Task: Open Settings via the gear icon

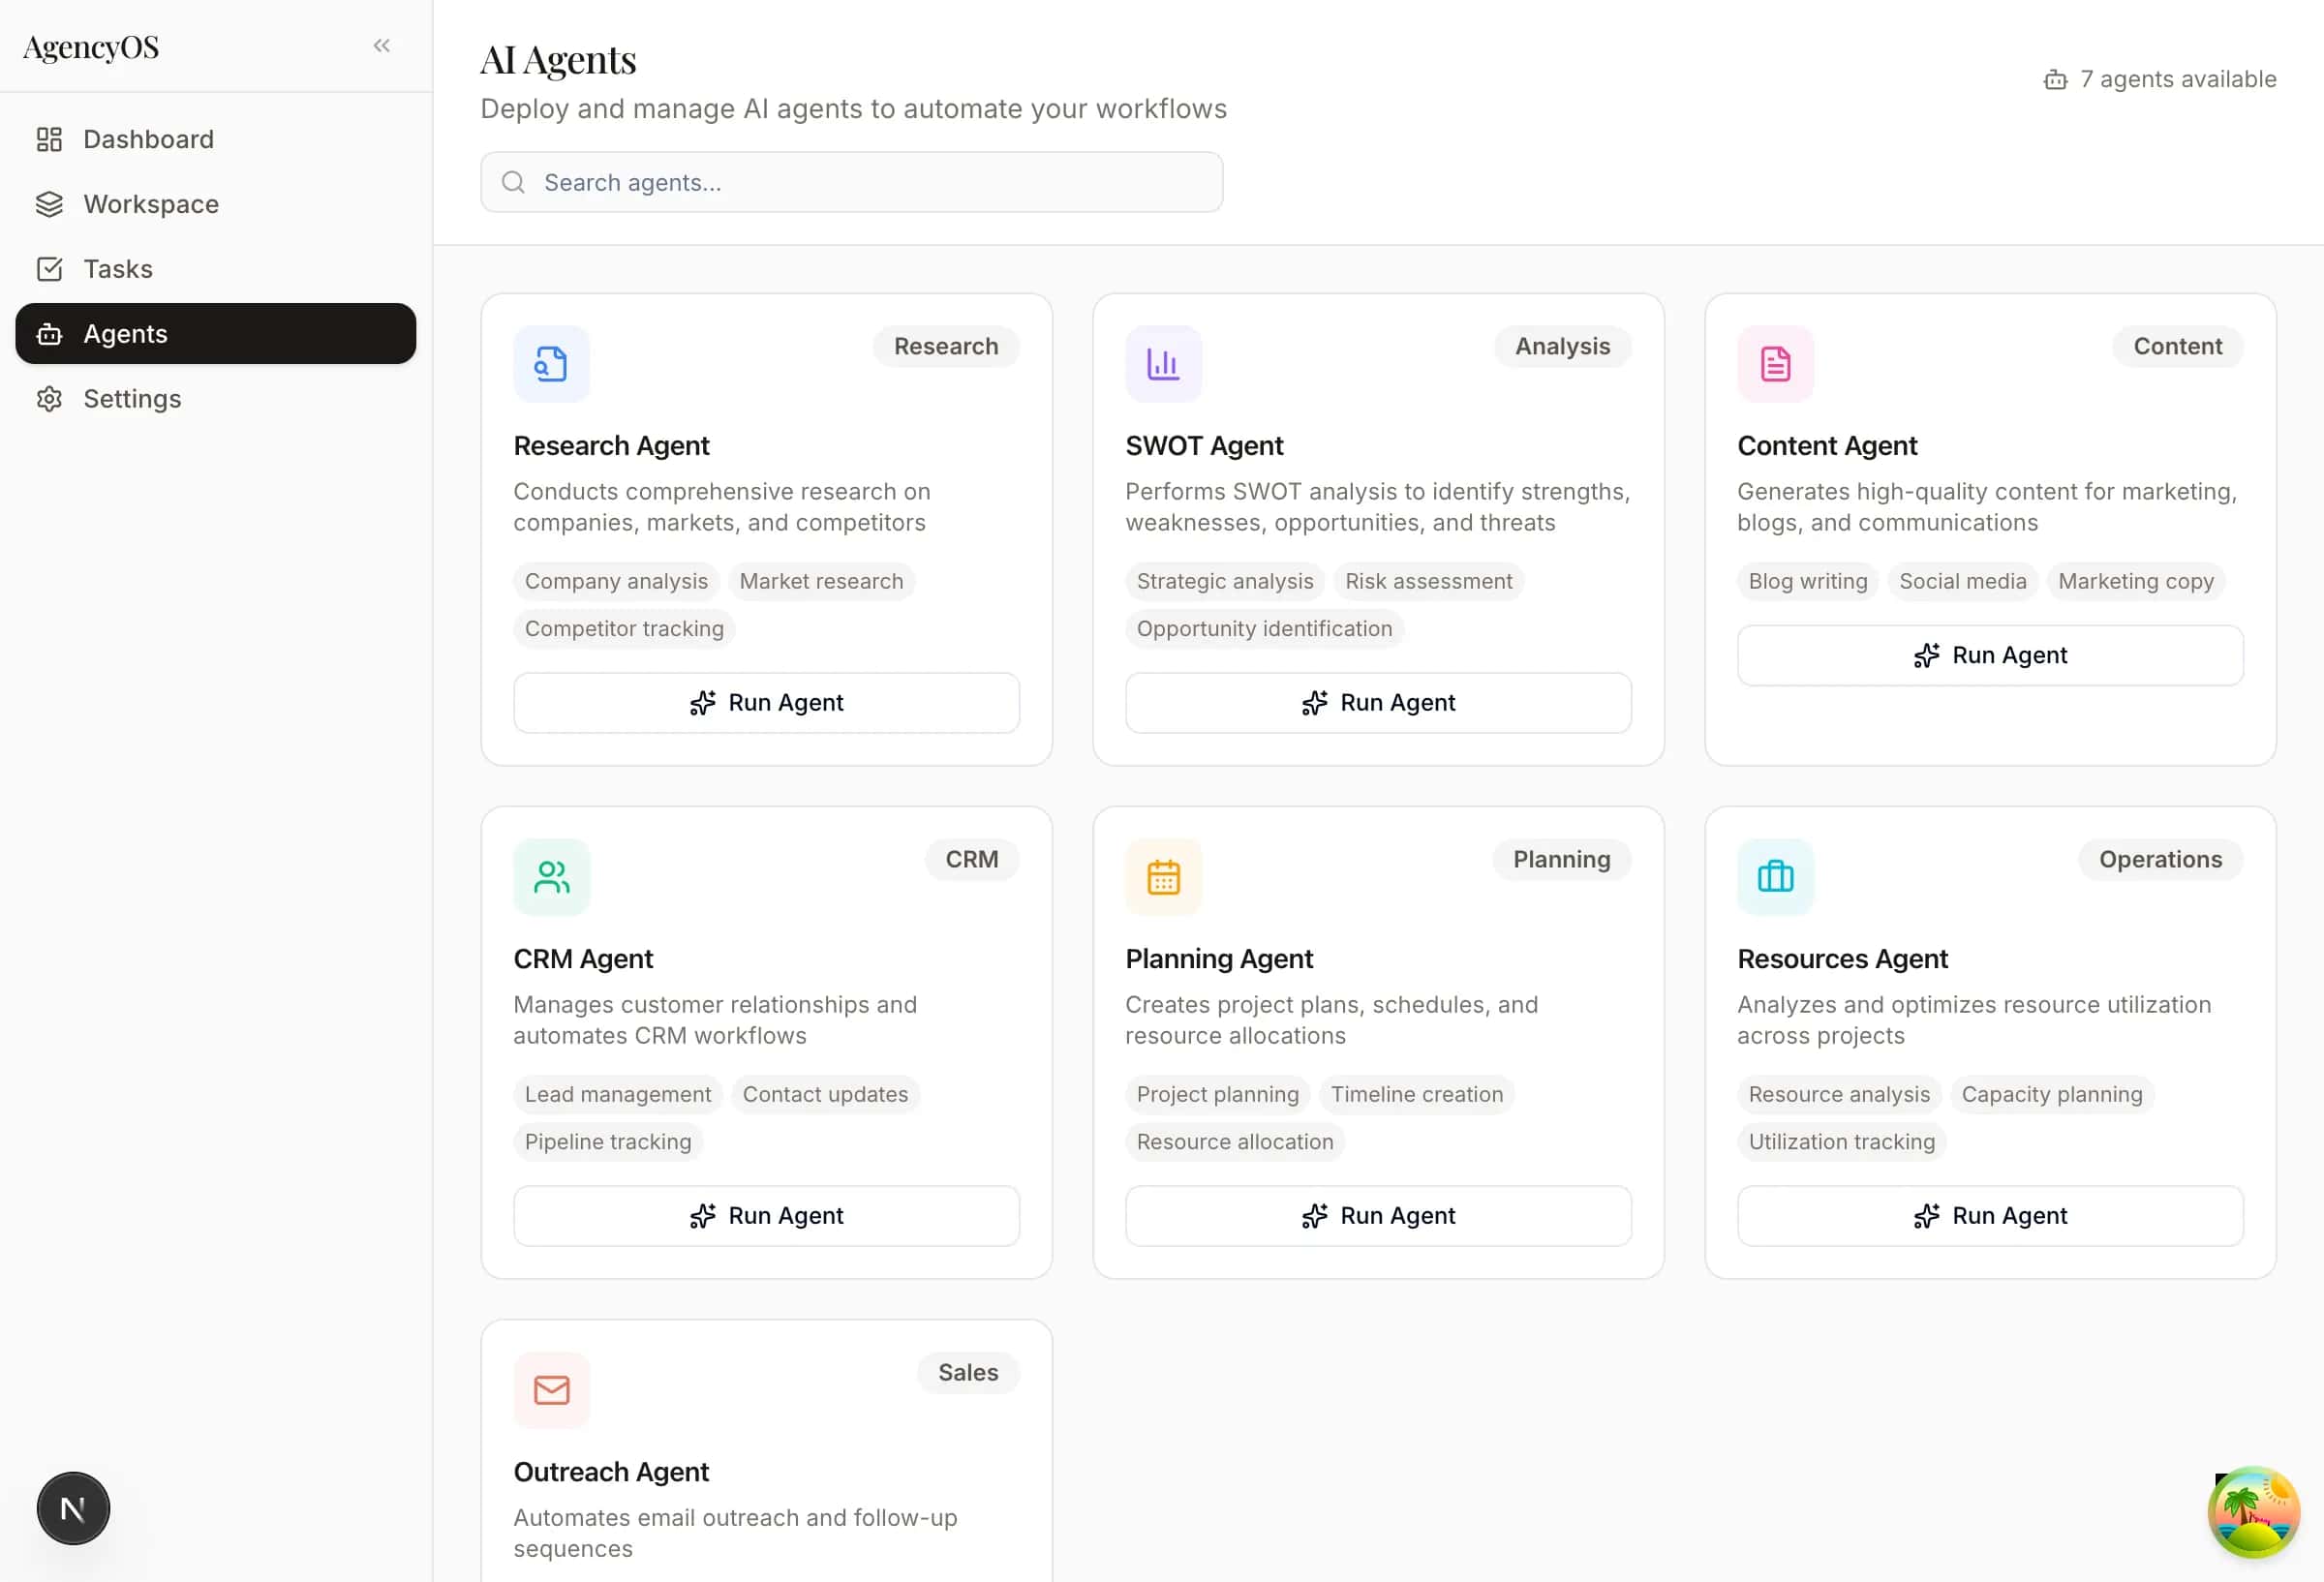Action: click(x=50, y=398)
